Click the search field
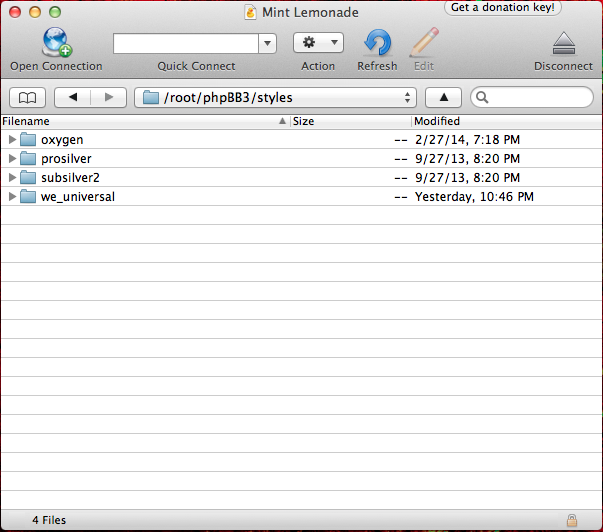Viewport: 603px width, 532px height. click(532, 97)
